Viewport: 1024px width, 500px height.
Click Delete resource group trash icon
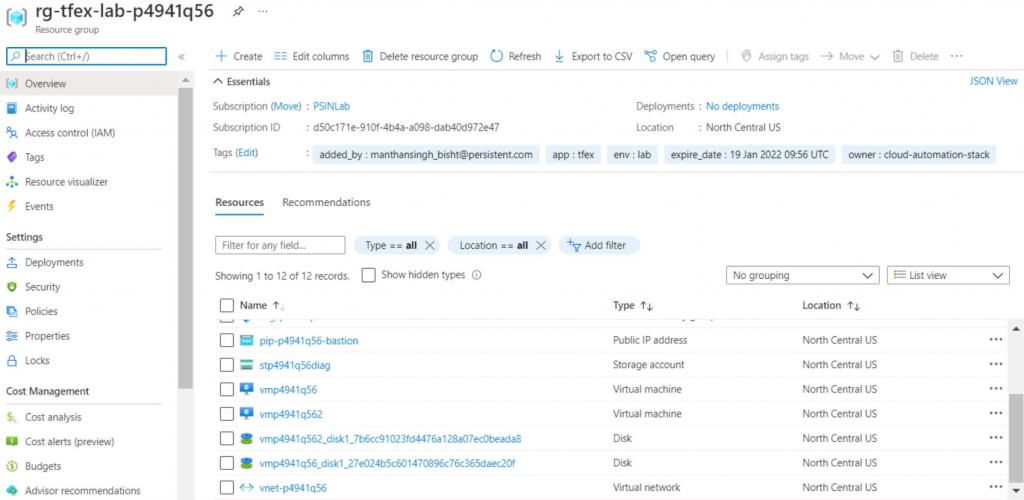368,56
